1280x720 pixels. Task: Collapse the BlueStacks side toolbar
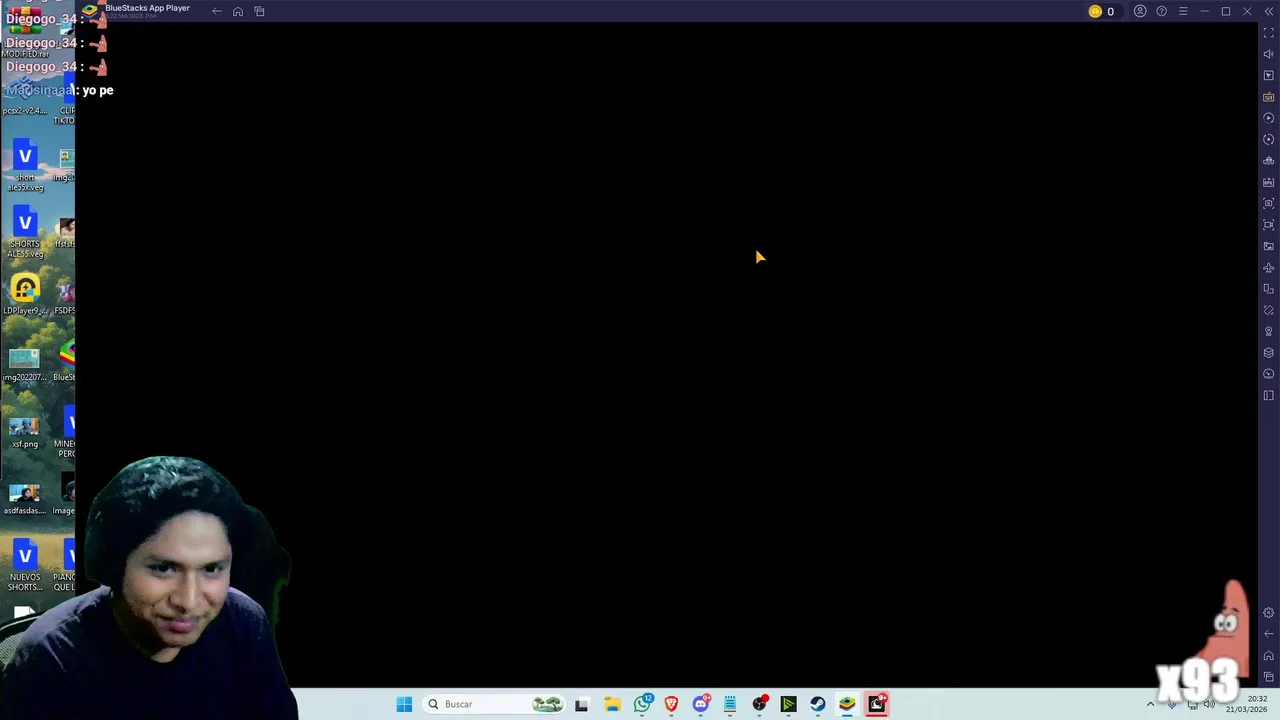click(1269, 11)
